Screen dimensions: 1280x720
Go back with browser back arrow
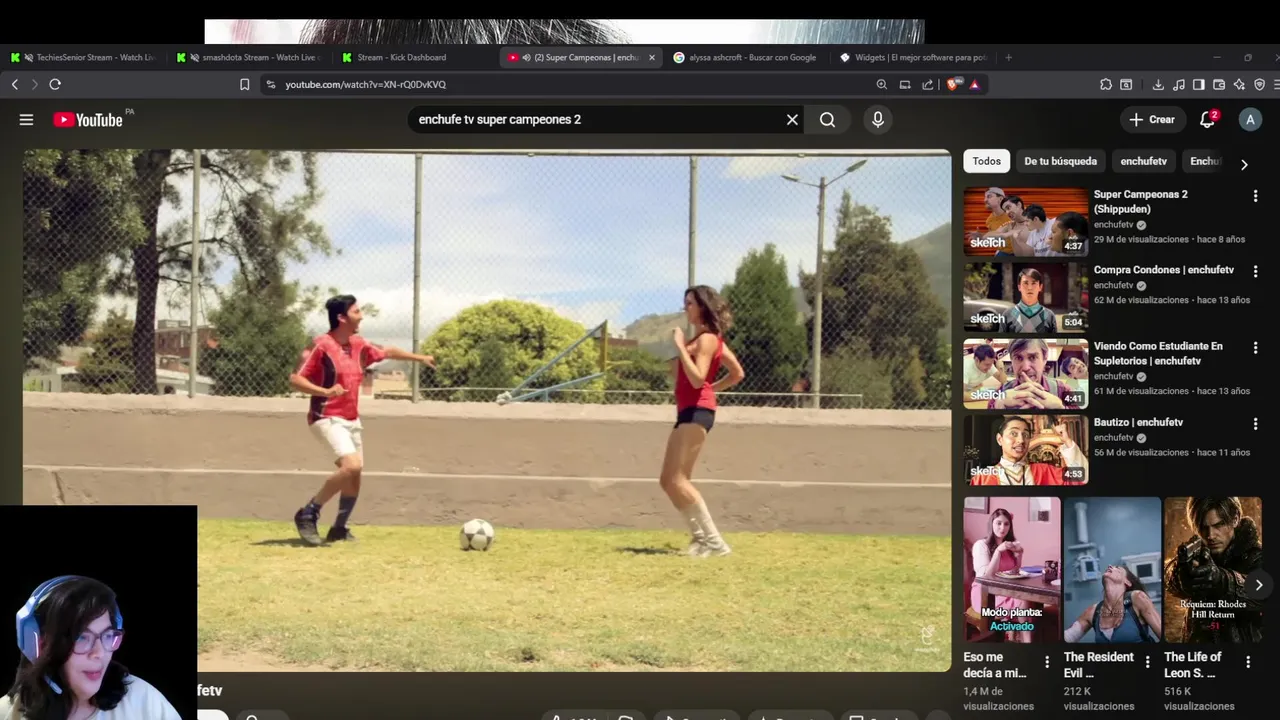[14, 85]
